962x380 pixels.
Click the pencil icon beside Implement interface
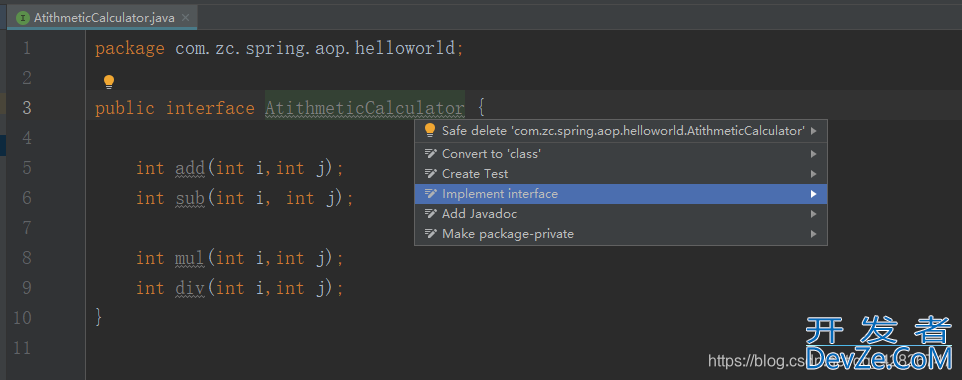pyautogui.click(x=431, y=194)
